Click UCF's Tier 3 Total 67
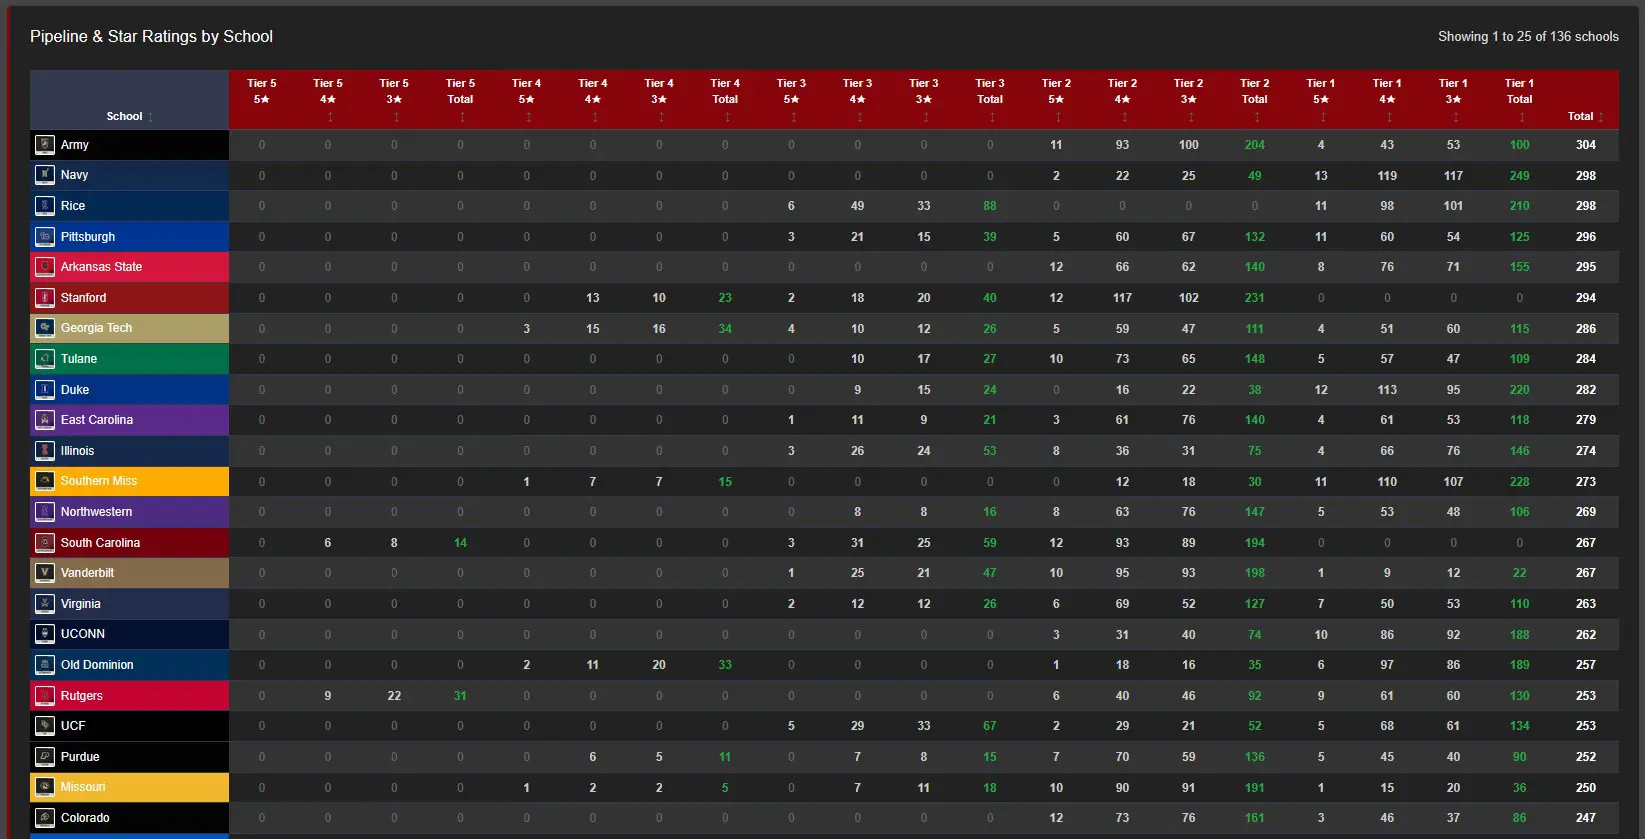The height and width of the screenshot is (839, 1645). coord(990,726)
